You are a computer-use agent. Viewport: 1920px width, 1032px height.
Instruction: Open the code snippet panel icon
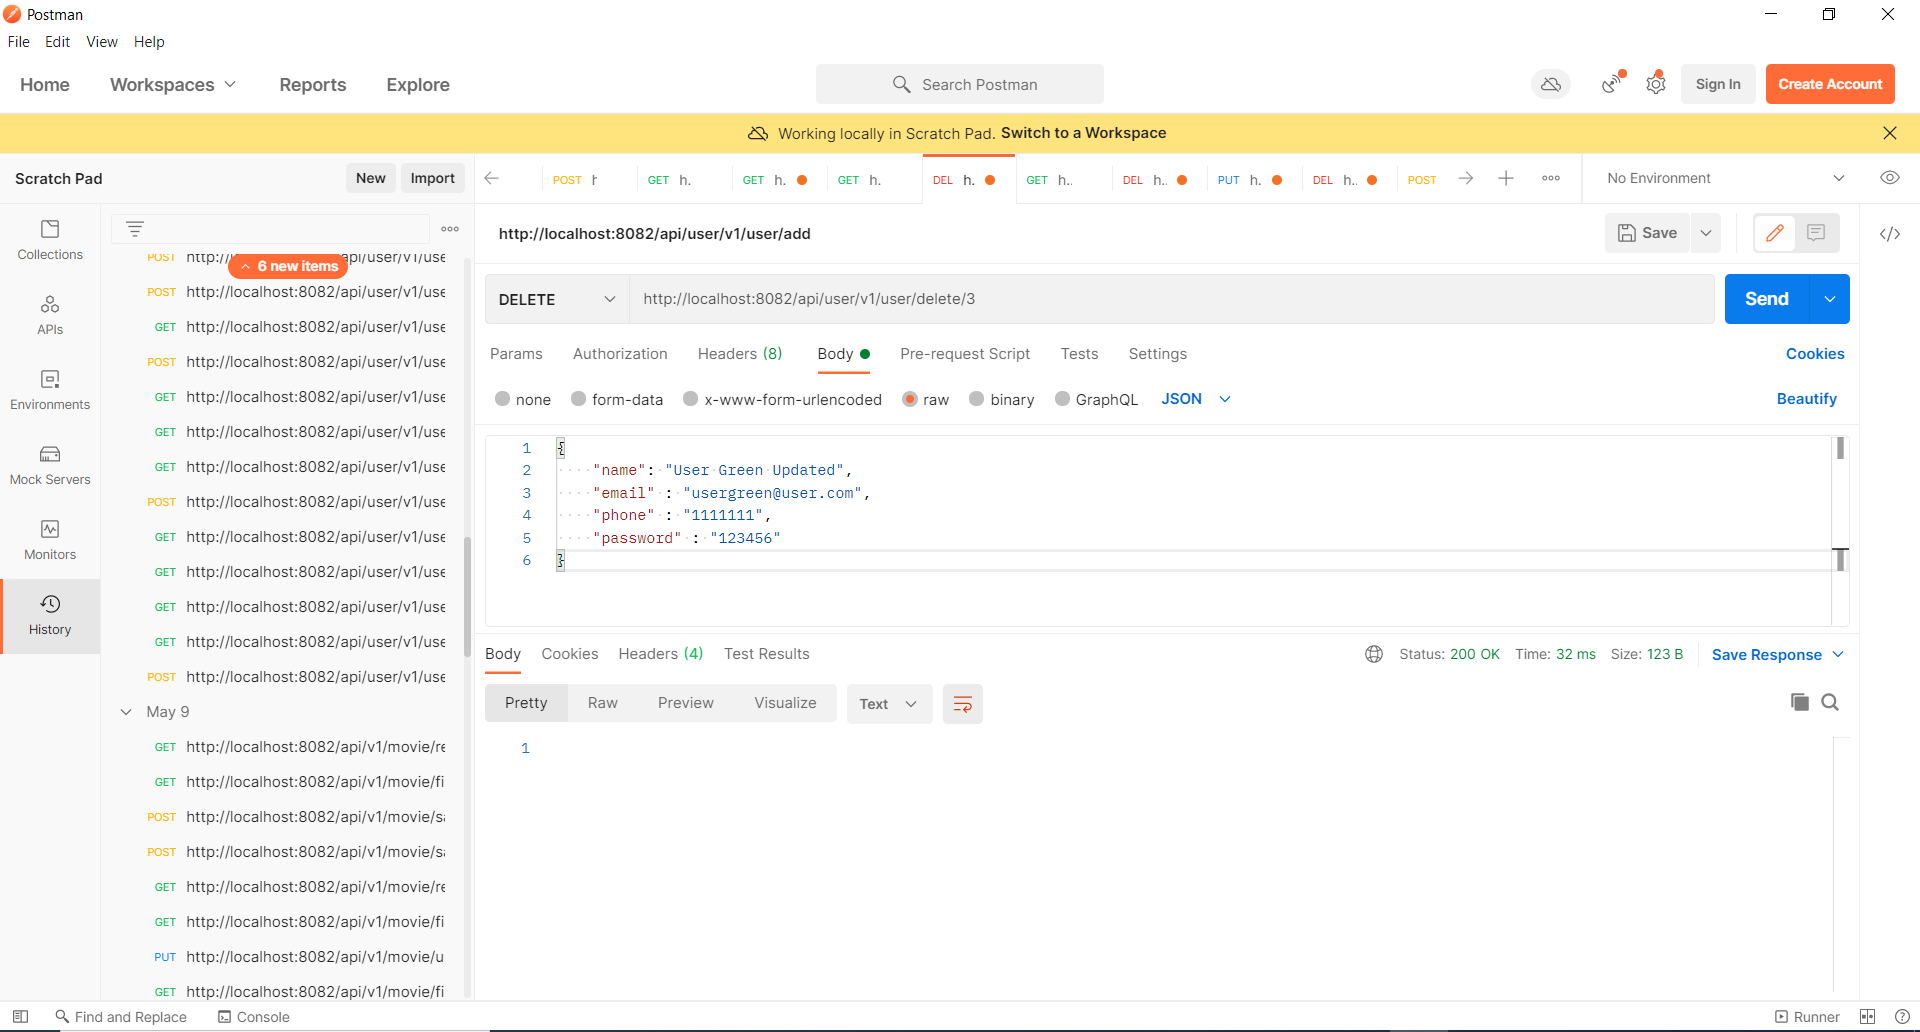1889,234
